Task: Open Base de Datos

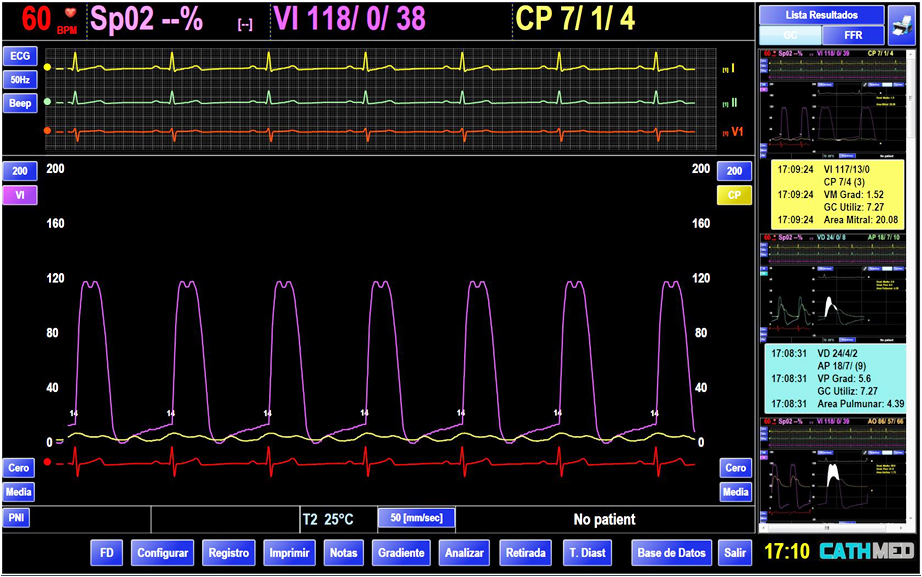Action: click(x=673, y=552)
